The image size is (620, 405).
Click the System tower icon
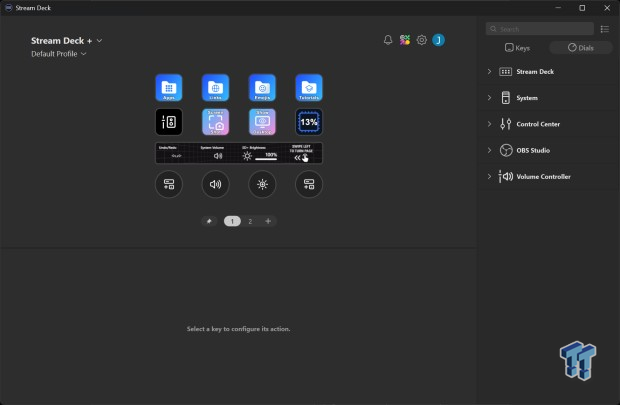pos(506,98)
